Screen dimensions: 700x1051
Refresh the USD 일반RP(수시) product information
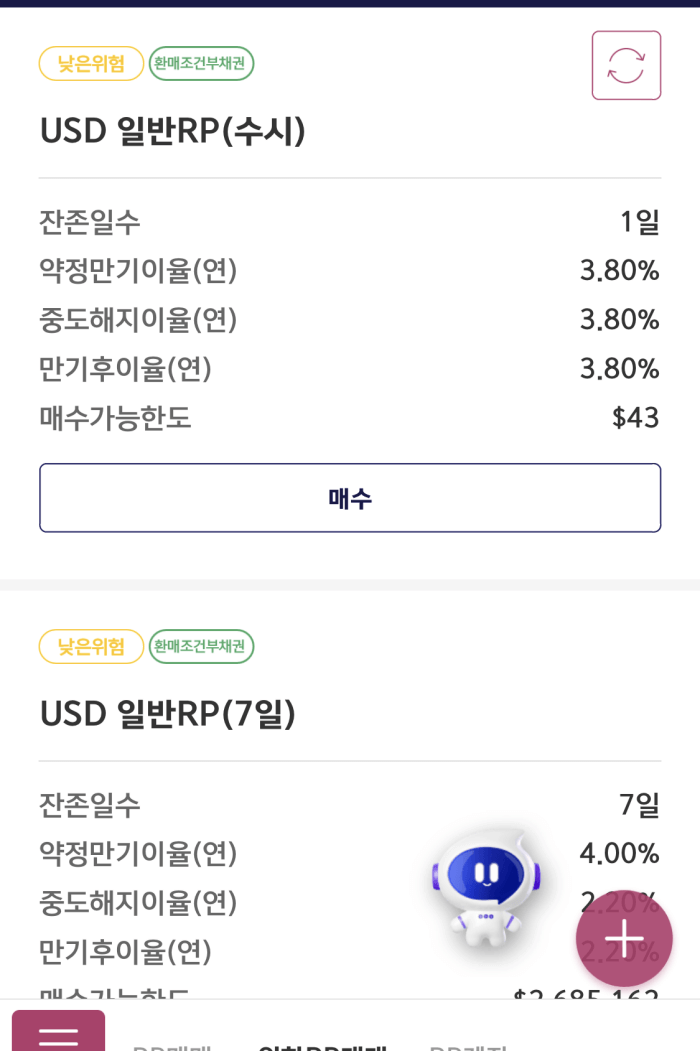coord(626,64)
